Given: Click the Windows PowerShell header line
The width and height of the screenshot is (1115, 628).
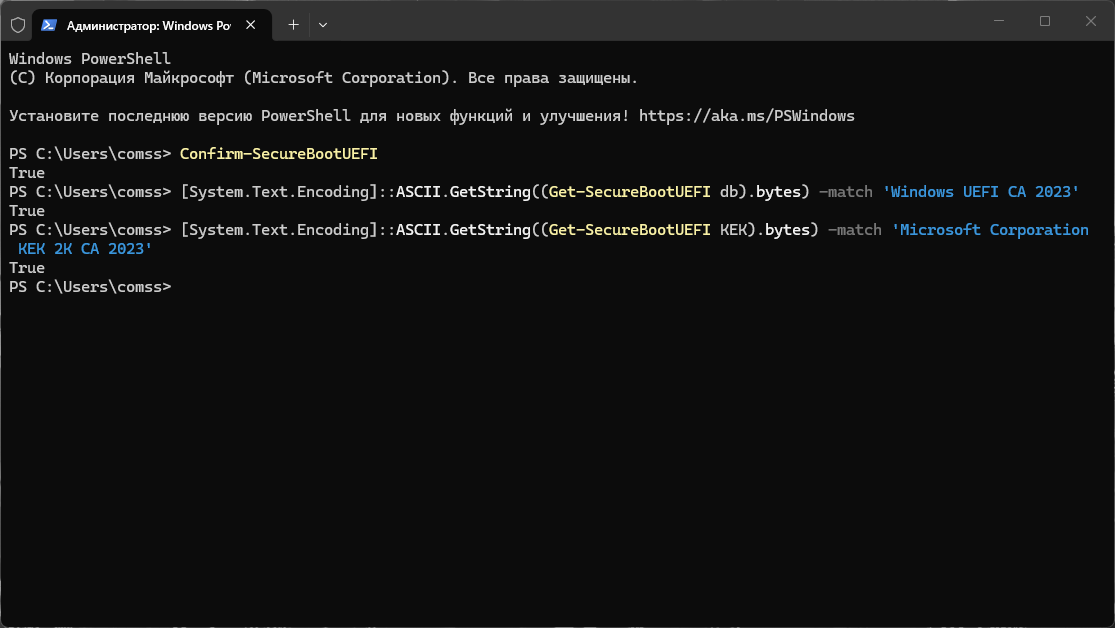Looking at the screenshot, I should (90, 59).
